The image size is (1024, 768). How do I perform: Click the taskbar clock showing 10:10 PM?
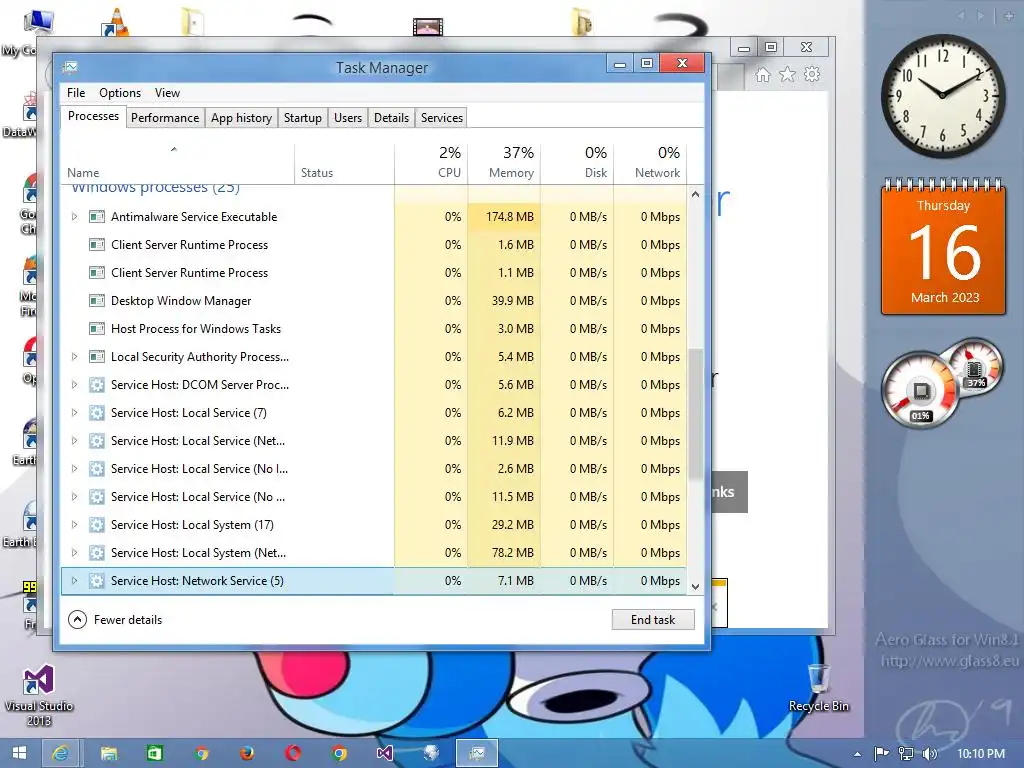pyautogui.click(x=981, y=754)
